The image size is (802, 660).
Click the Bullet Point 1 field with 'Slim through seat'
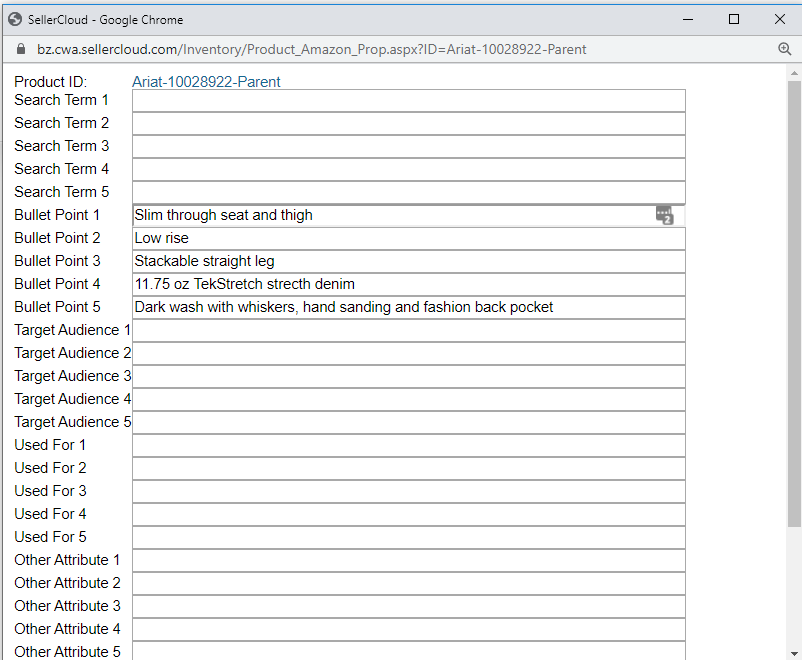point(409,215)
